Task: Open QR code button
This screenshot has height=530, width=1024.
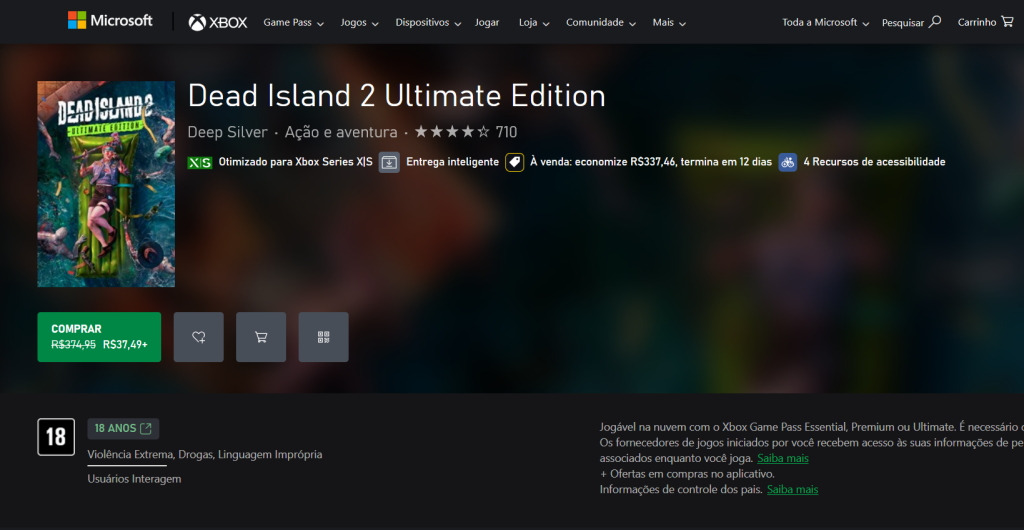Action: [323, 337]
